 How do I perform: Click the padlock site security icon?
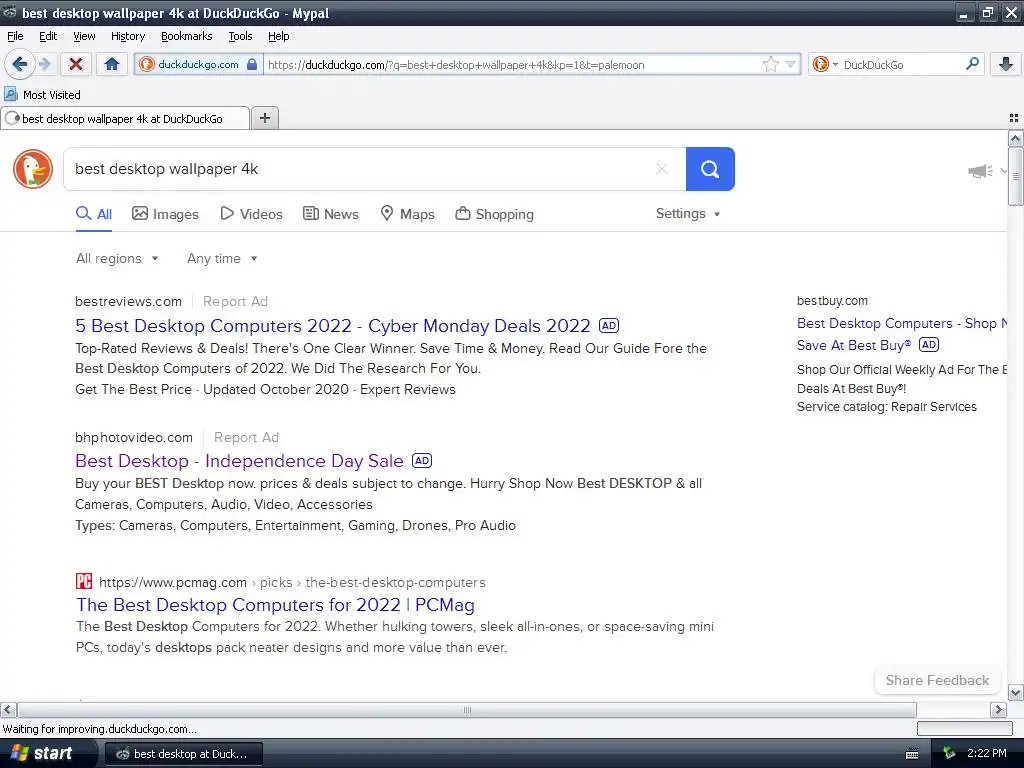pyautogui.click(x=252, y=65)
